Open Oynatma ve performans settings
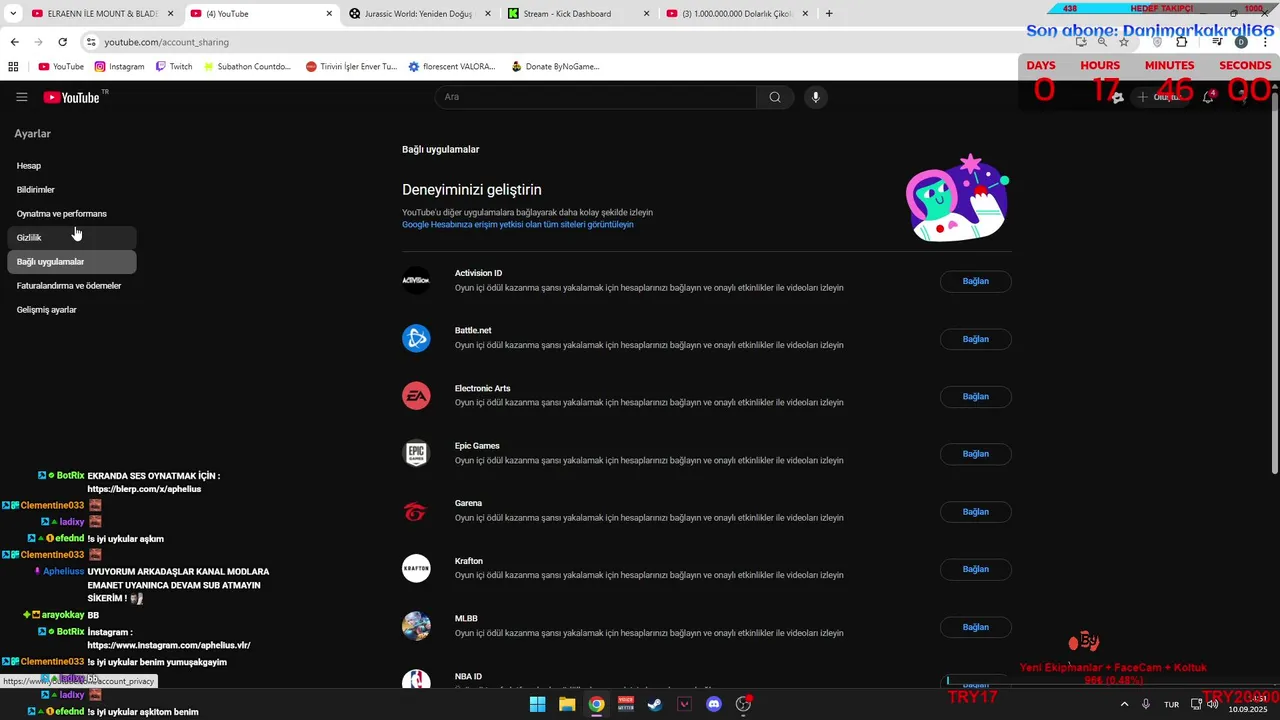This screenshot has width=1280, height=720. coord(71,213)
